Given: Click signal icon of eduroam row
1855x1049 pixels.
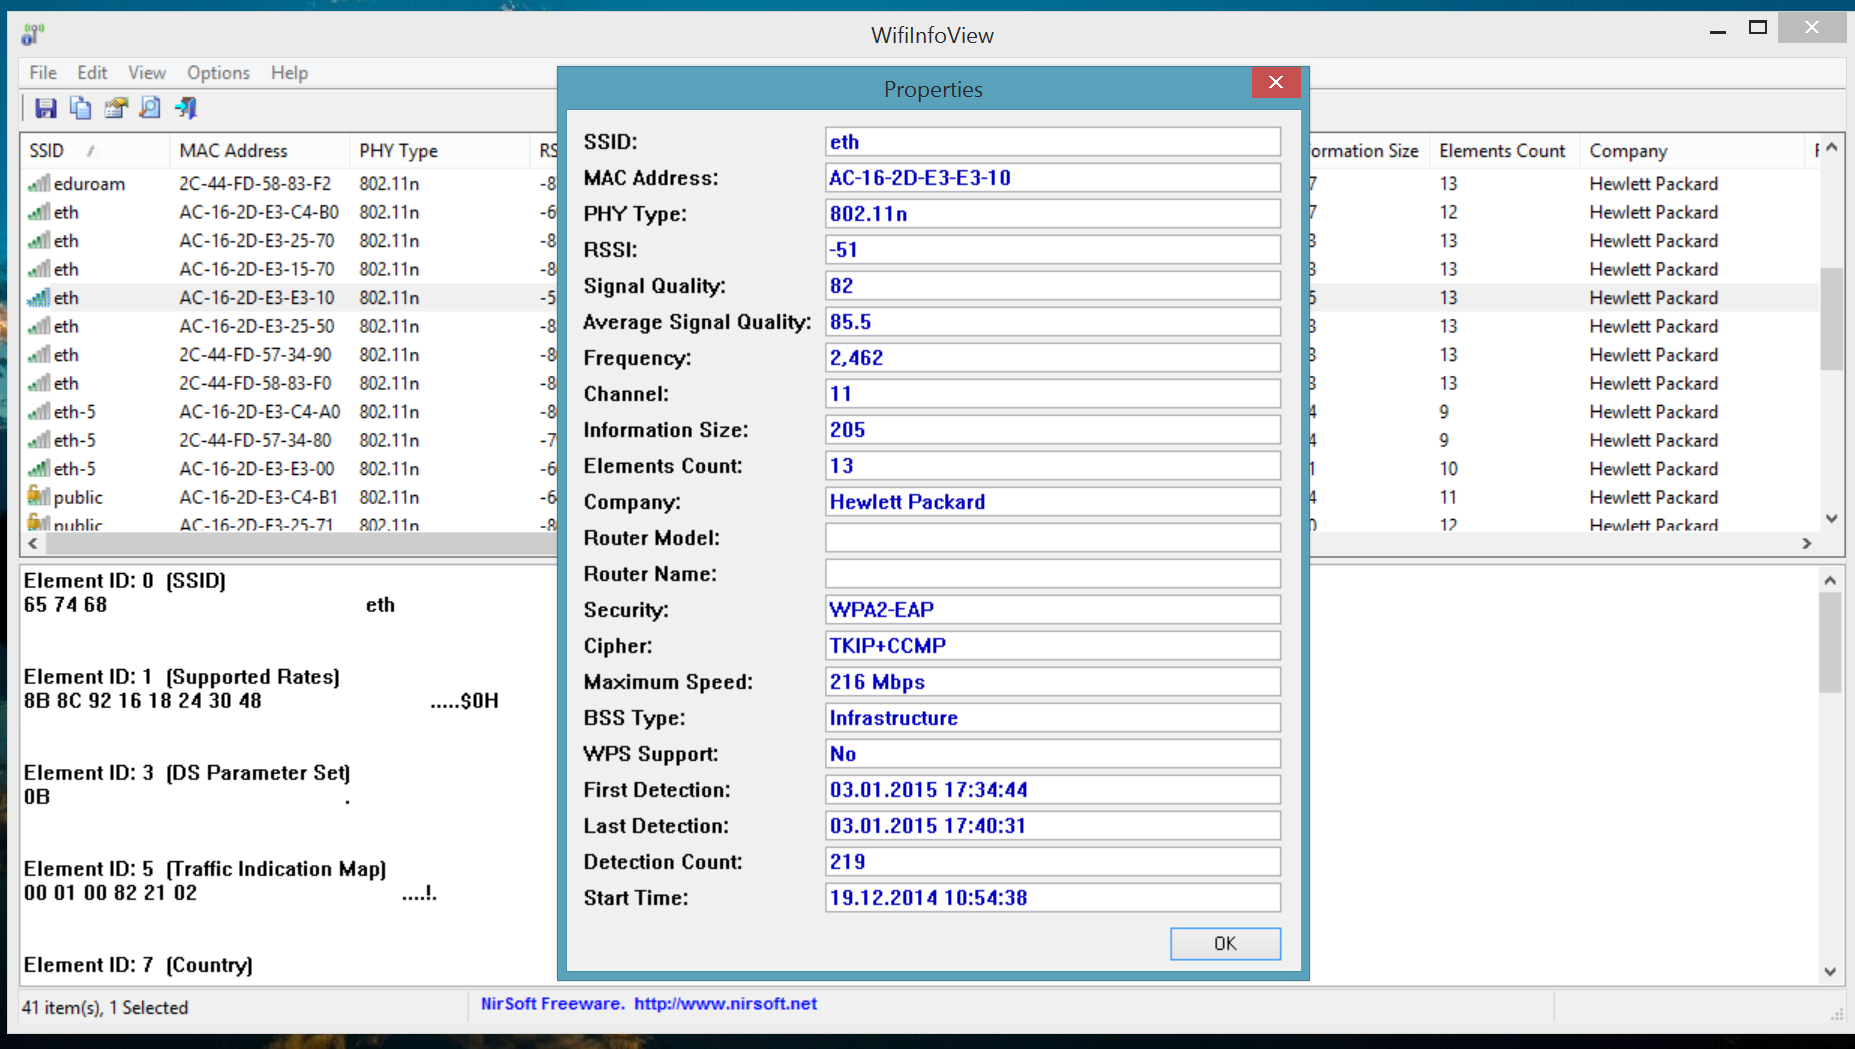Looking at the screenshot, I should tap(39, 183).
